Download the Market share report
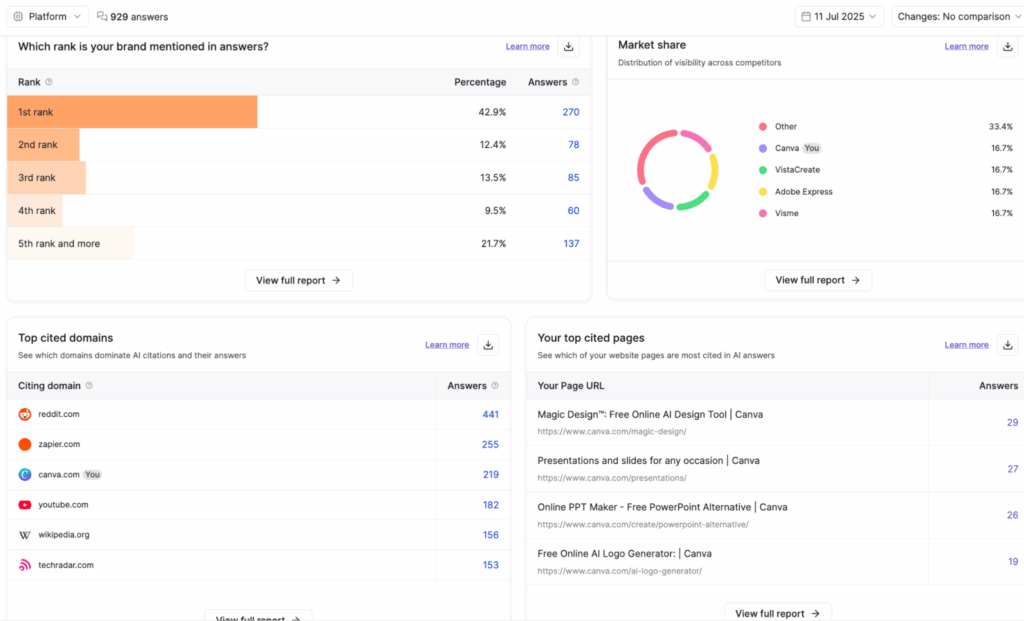This screenshot has width=1024, height=621. (1008, 46)
